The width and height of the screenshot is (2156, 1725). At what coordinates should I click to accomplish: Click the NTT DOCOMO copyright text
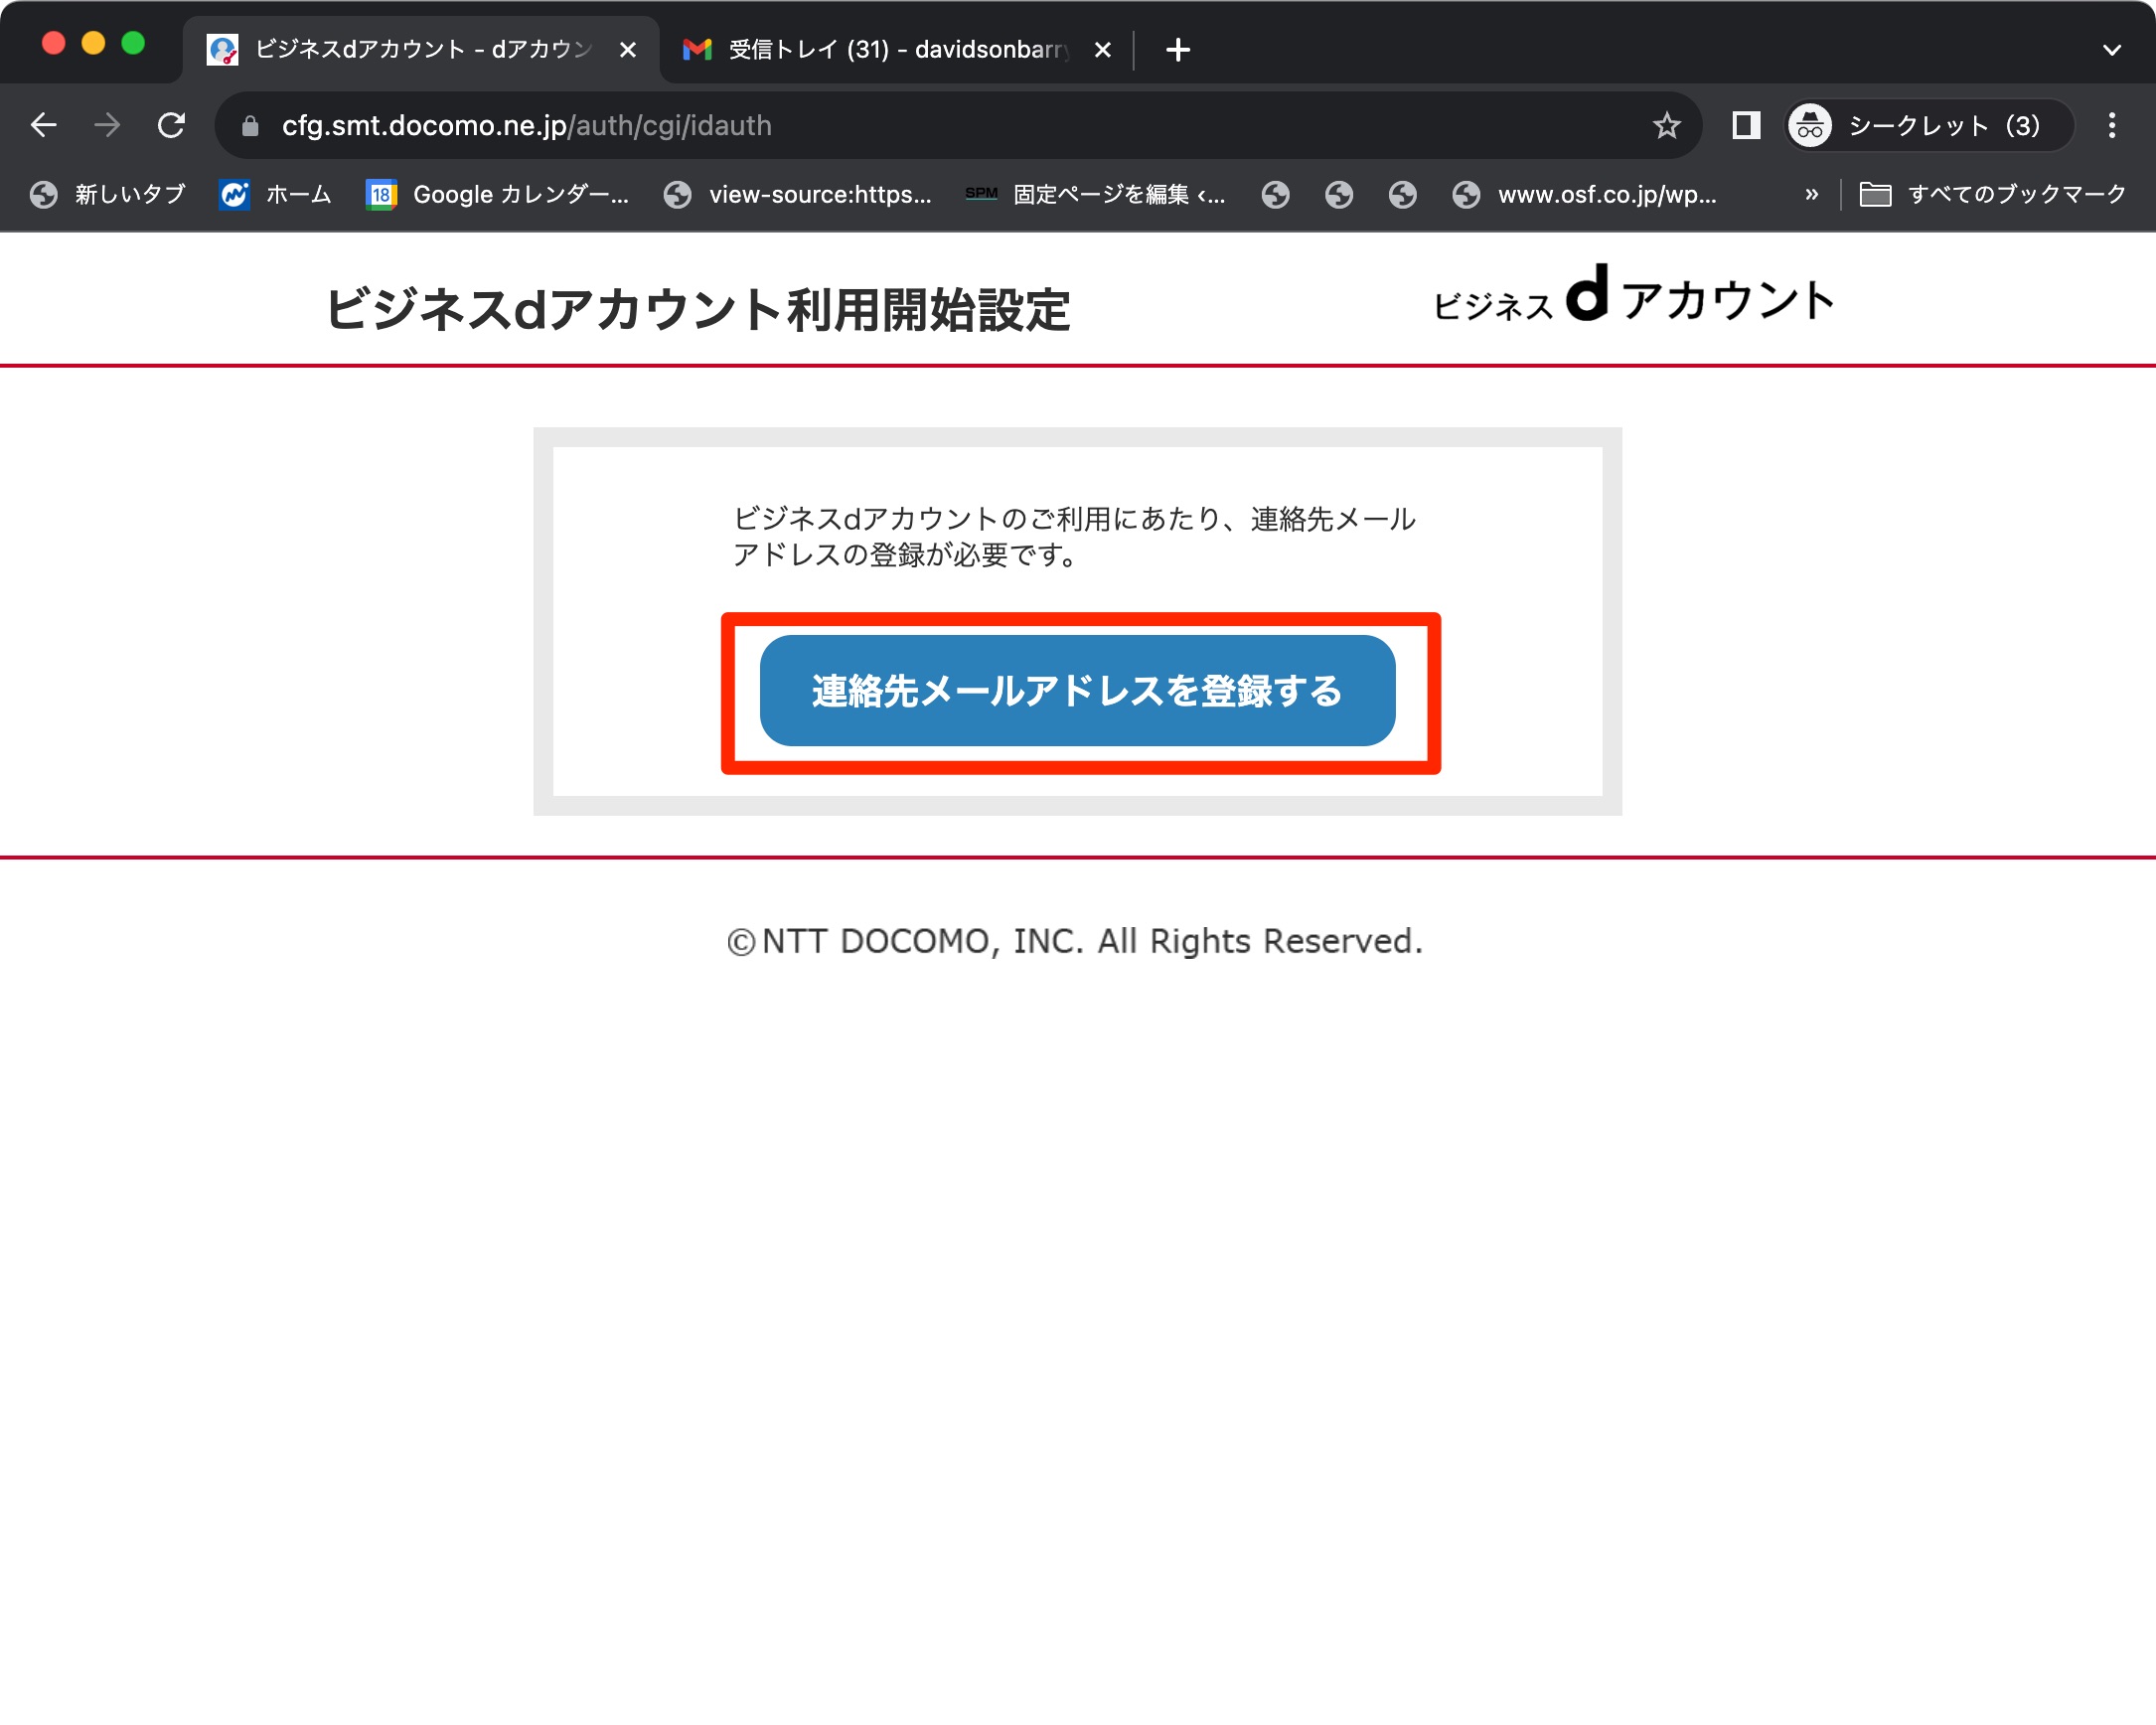coord(1075,941)
